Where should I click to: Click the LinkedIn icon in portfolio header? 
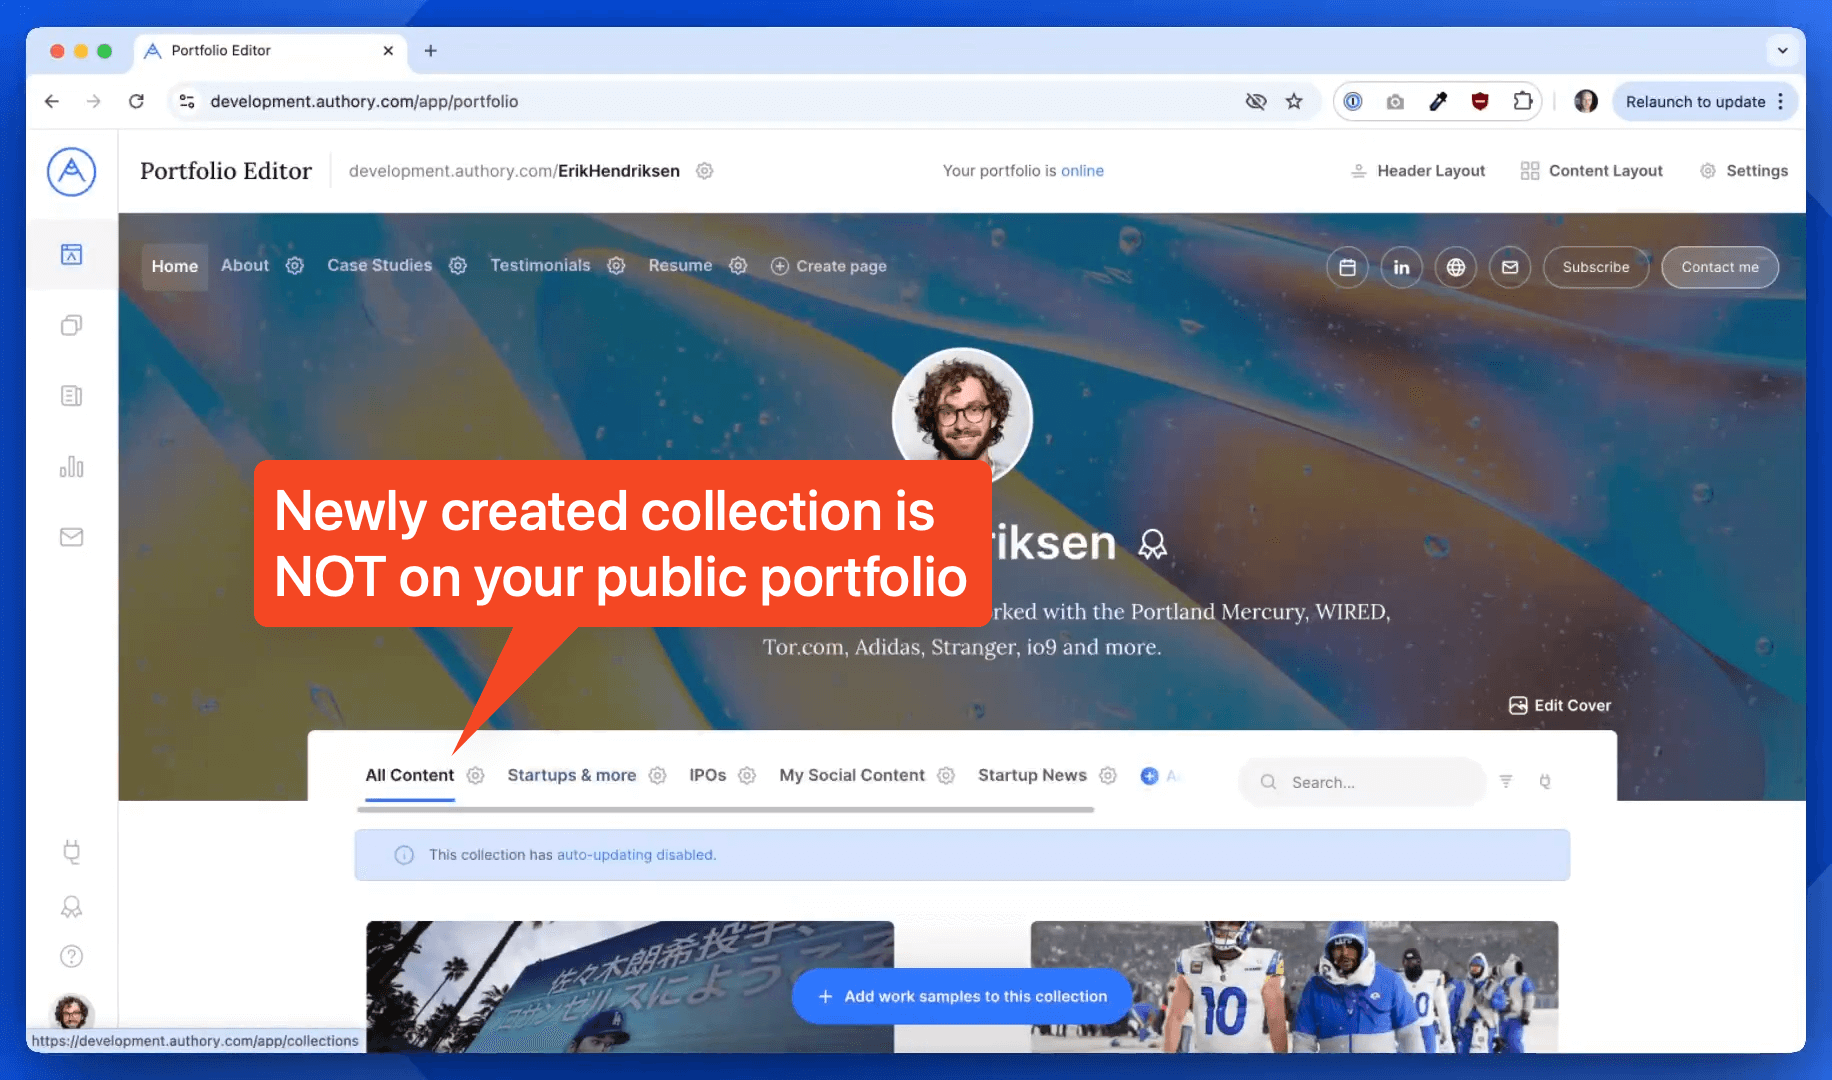point(1401,267)
